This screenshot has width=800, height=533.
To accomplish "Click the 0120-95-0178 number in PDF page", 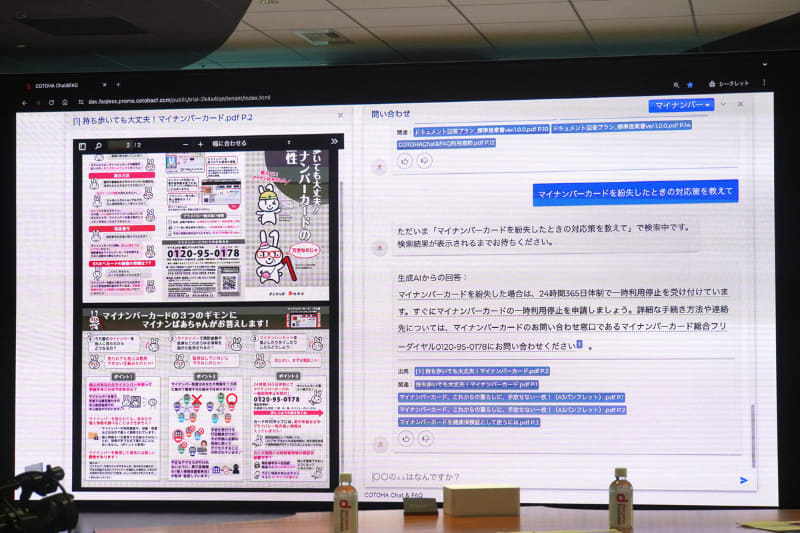I will point(203,253).
